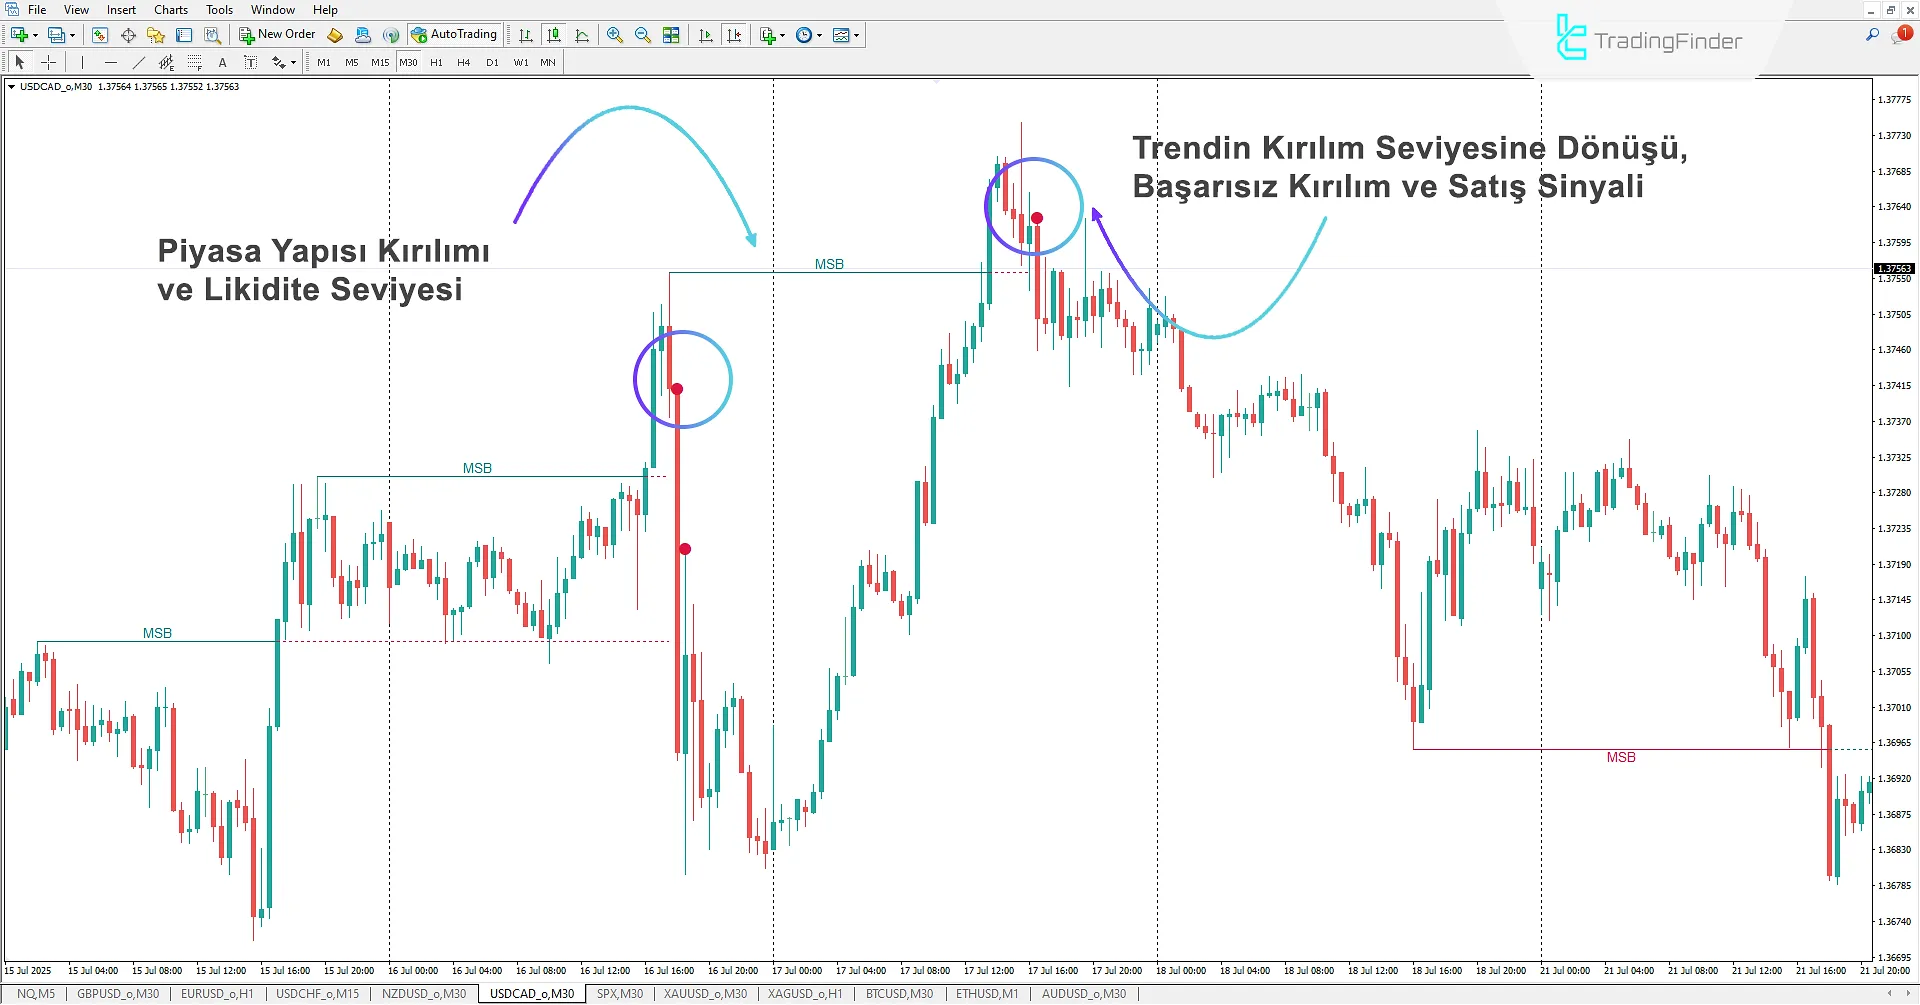1920x1005 pixels.
Task: Select the Crosshair tool
Action: coord(48,62)
